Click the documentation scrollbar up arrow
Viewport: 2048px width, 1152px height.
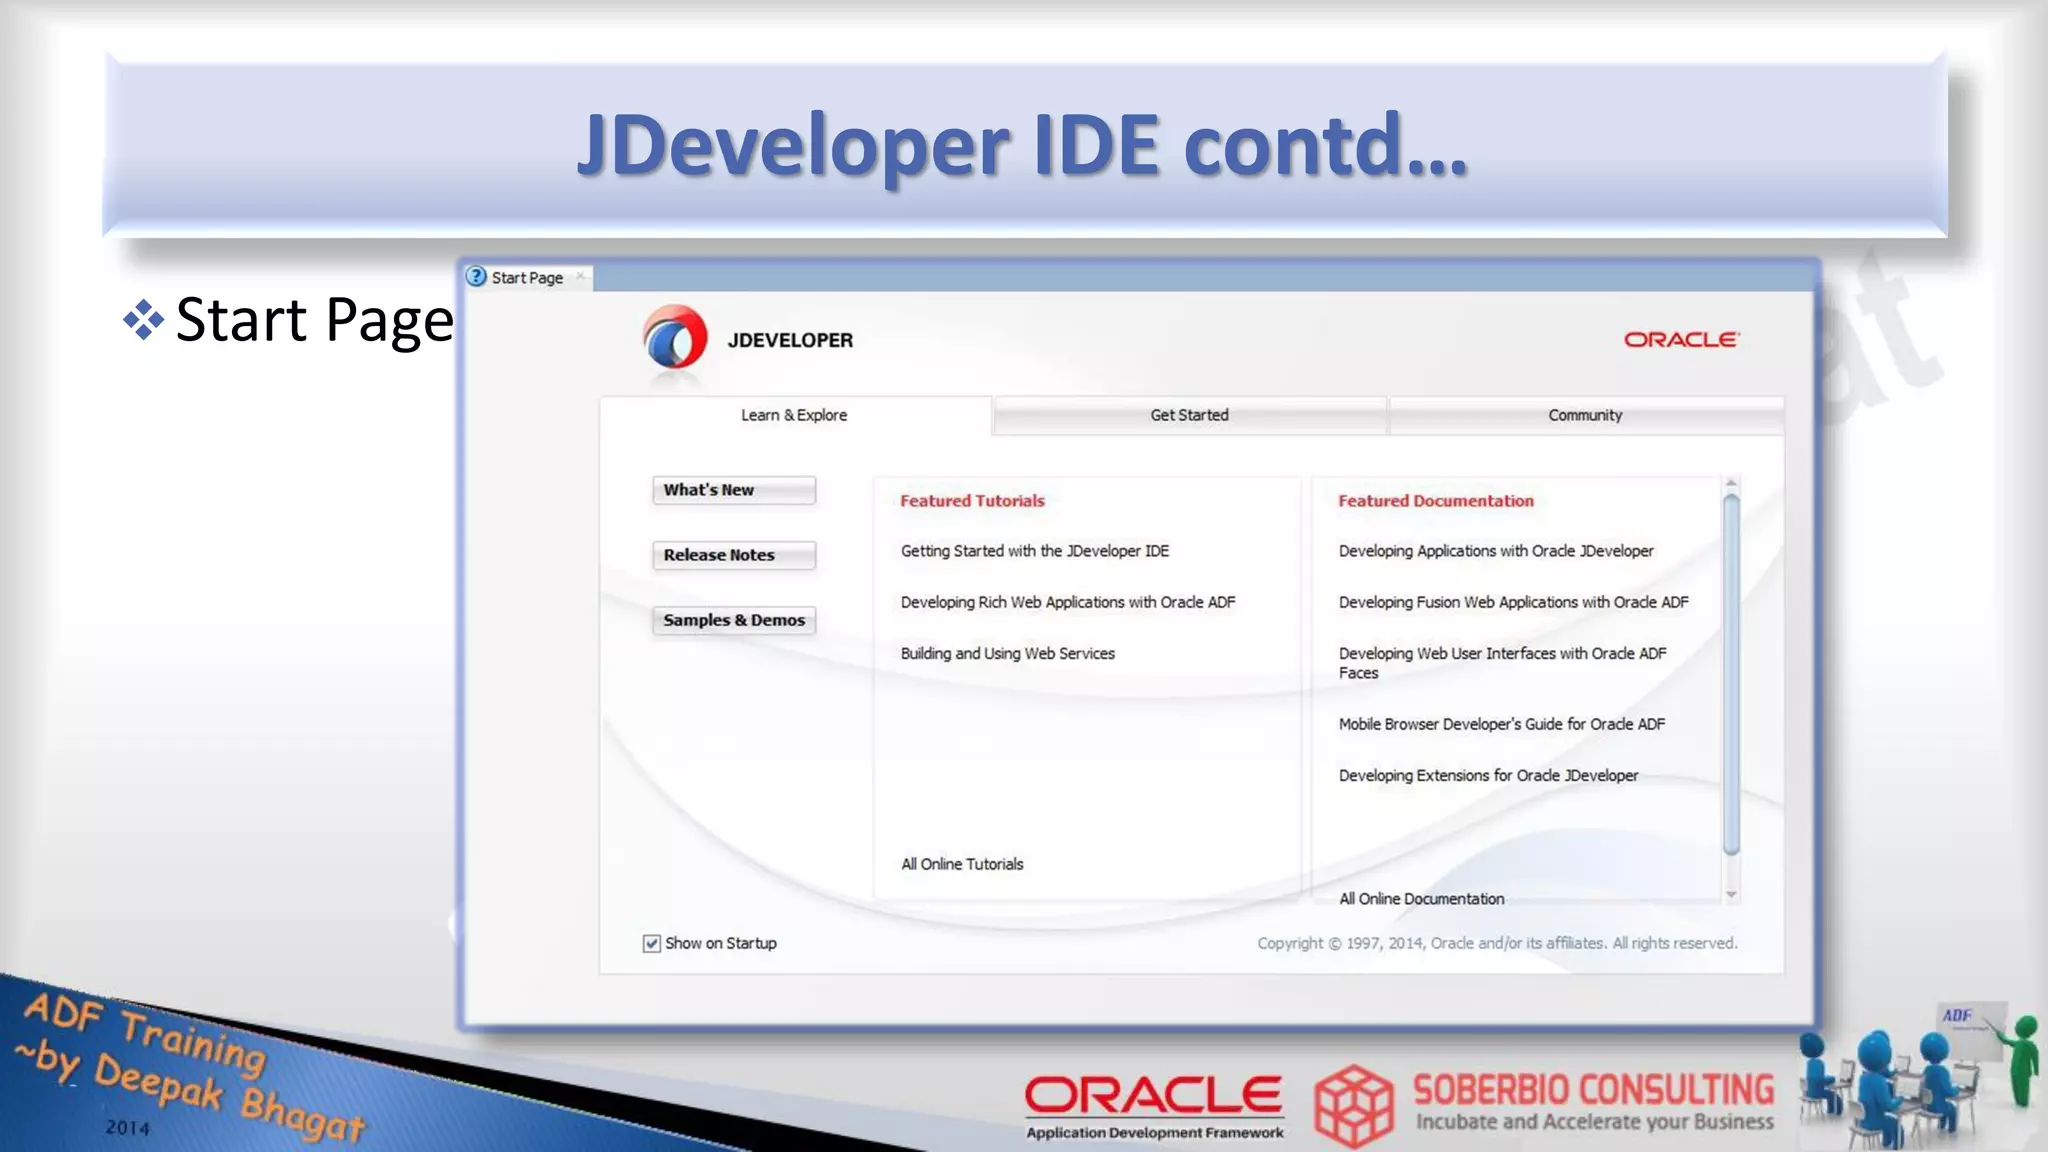coord(1731,484)
